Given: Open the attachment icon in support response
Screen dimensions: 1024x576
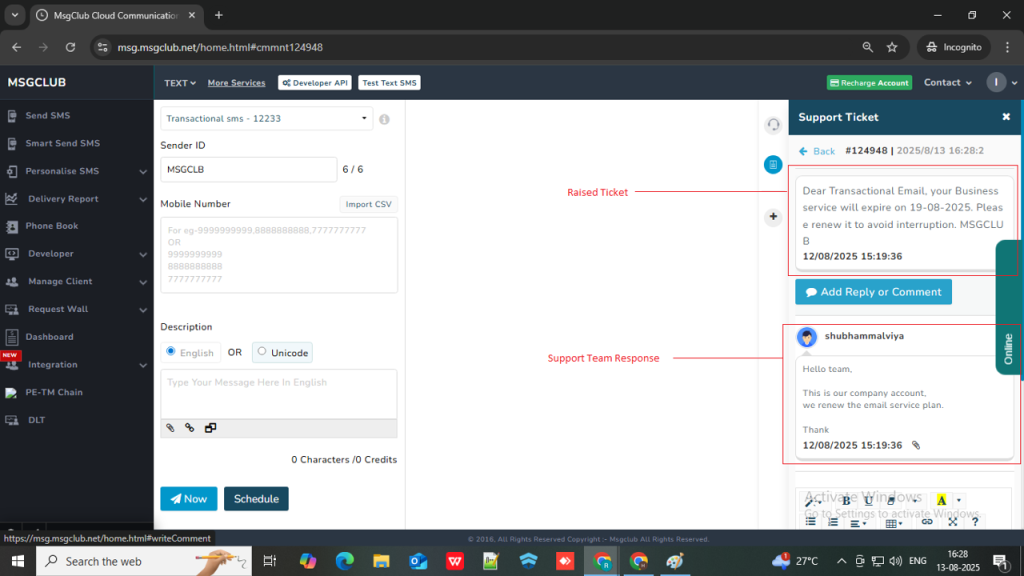Looking at the screenshot, I should tap(916, 445).
